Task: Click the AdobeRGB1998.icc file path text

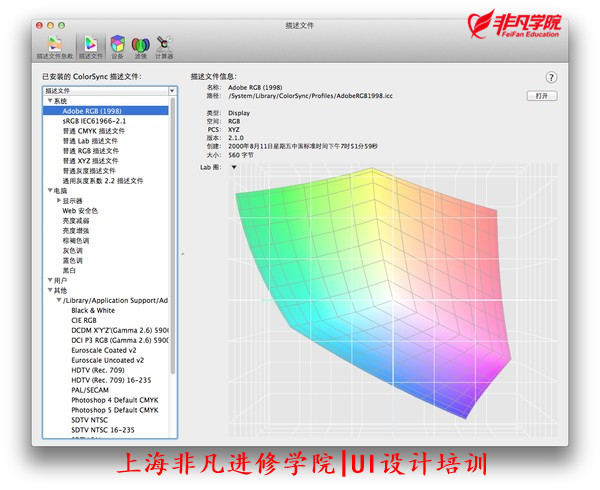Action: click(310, 96)
